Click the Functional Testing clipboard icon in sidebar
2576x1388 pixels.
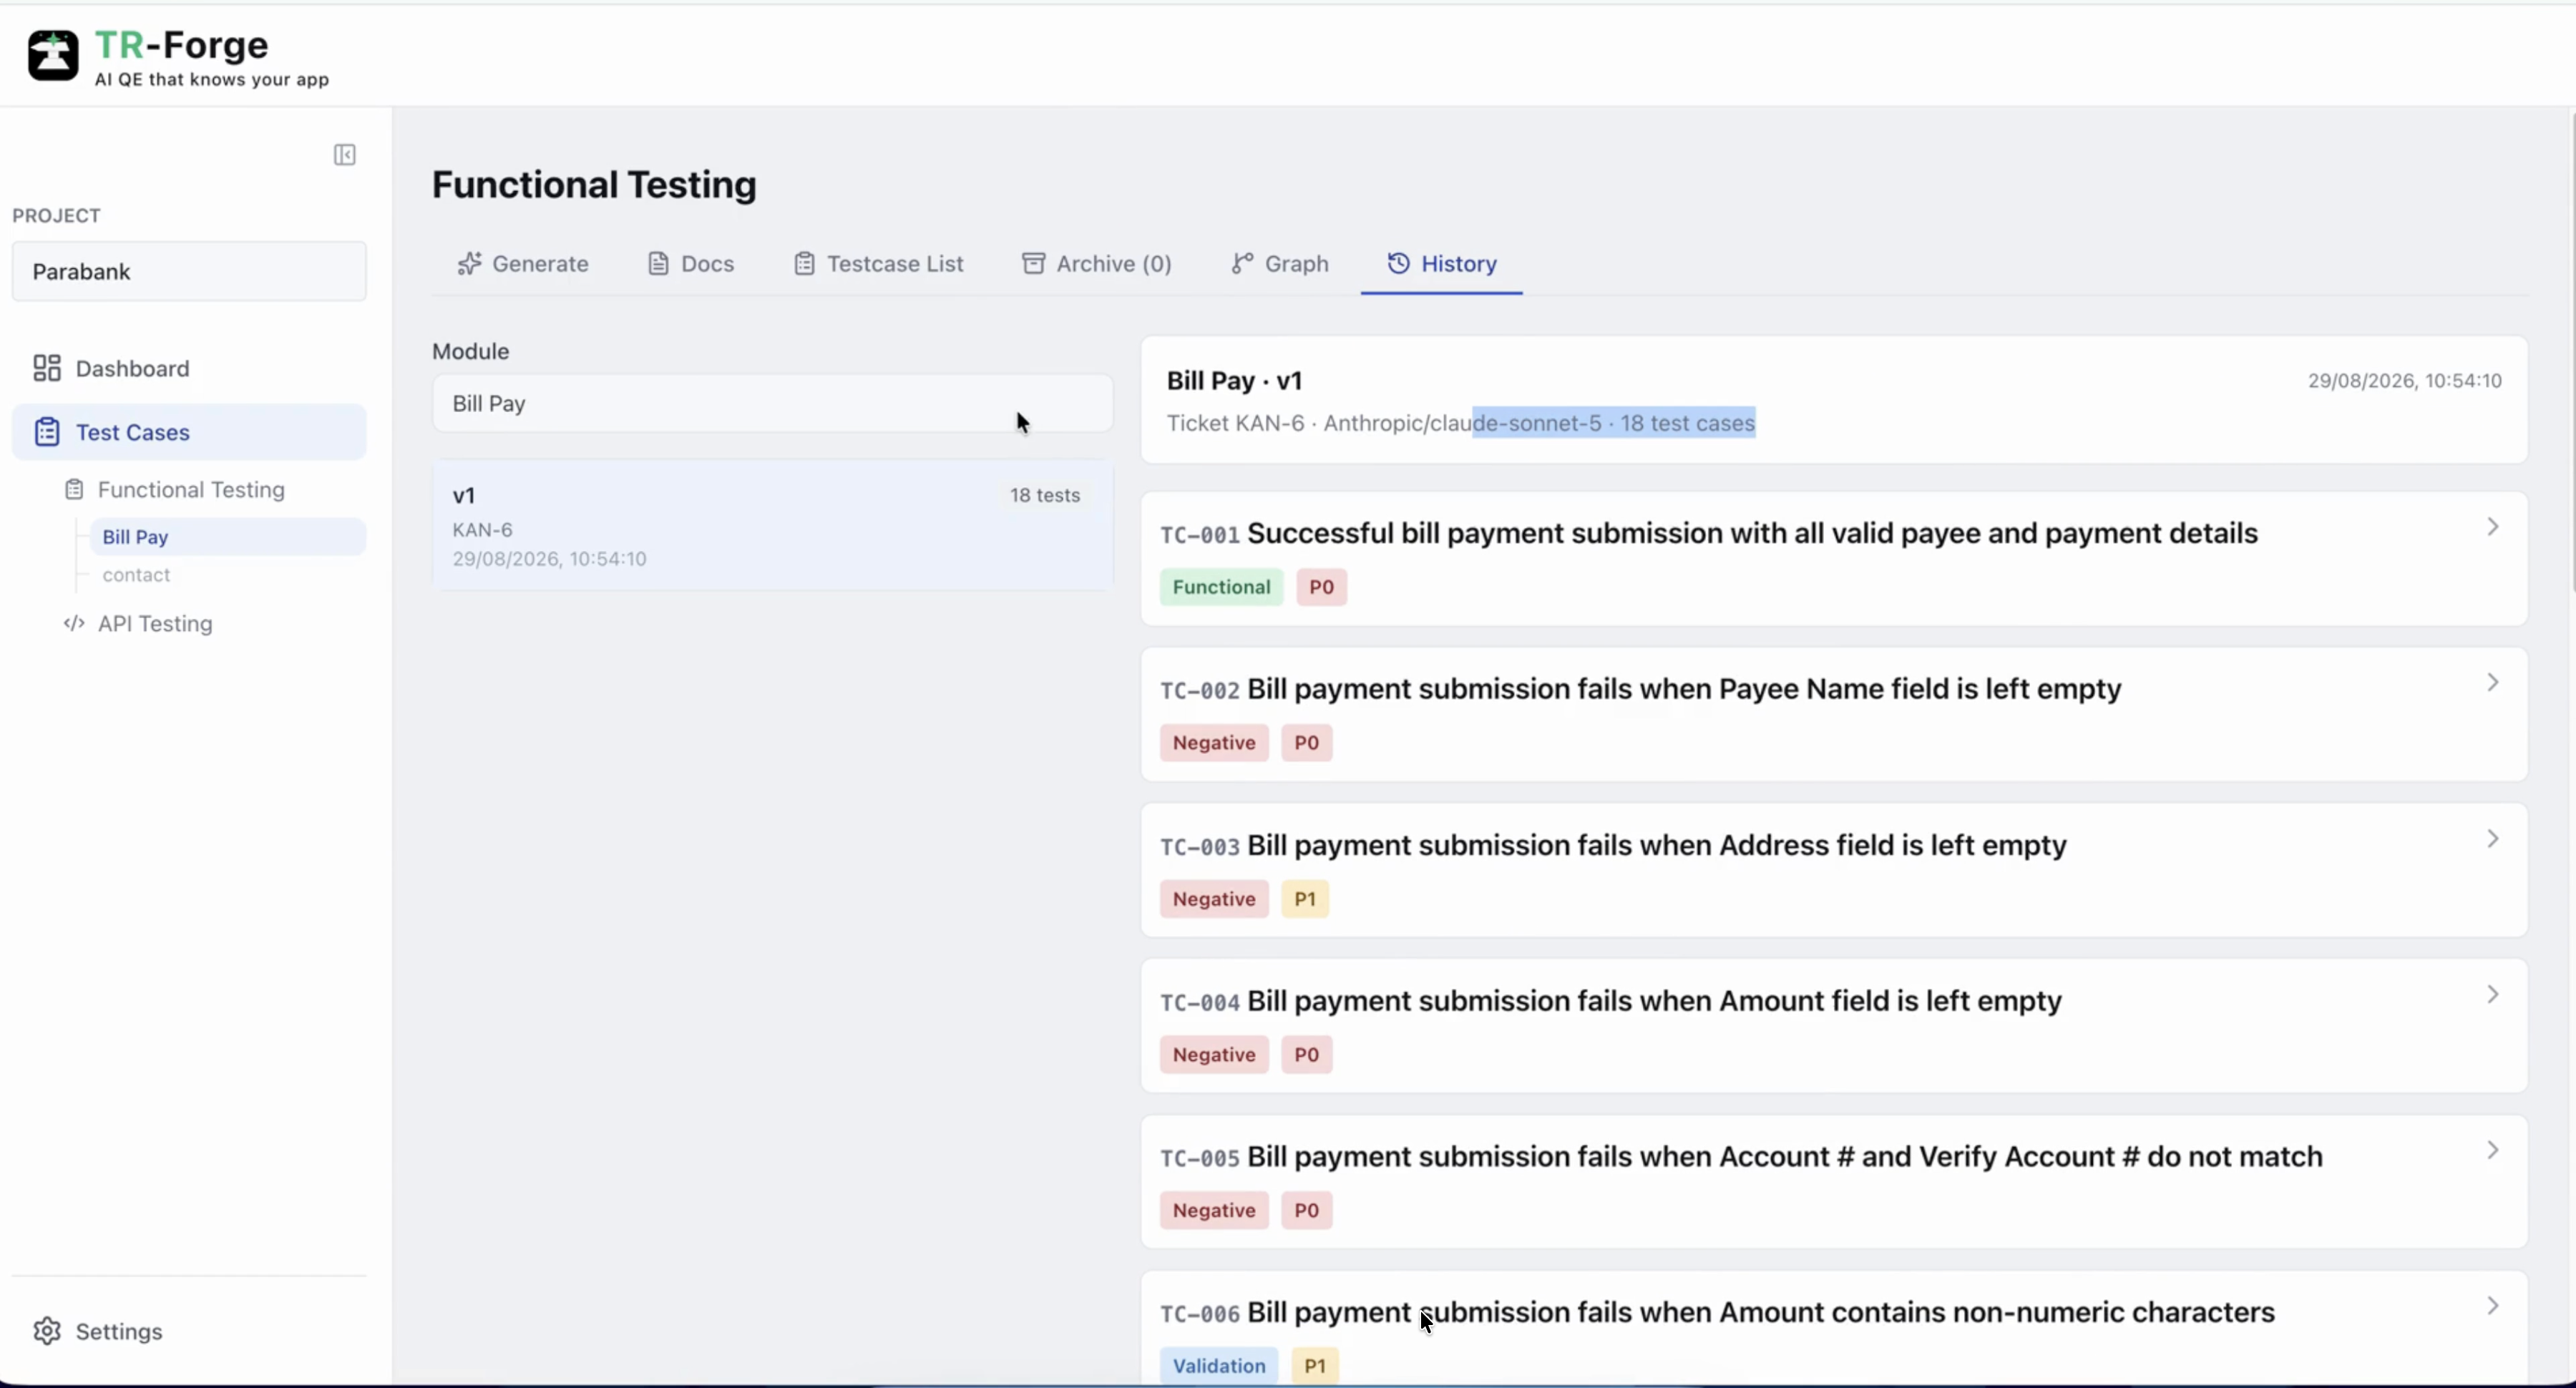click(74, 489)
